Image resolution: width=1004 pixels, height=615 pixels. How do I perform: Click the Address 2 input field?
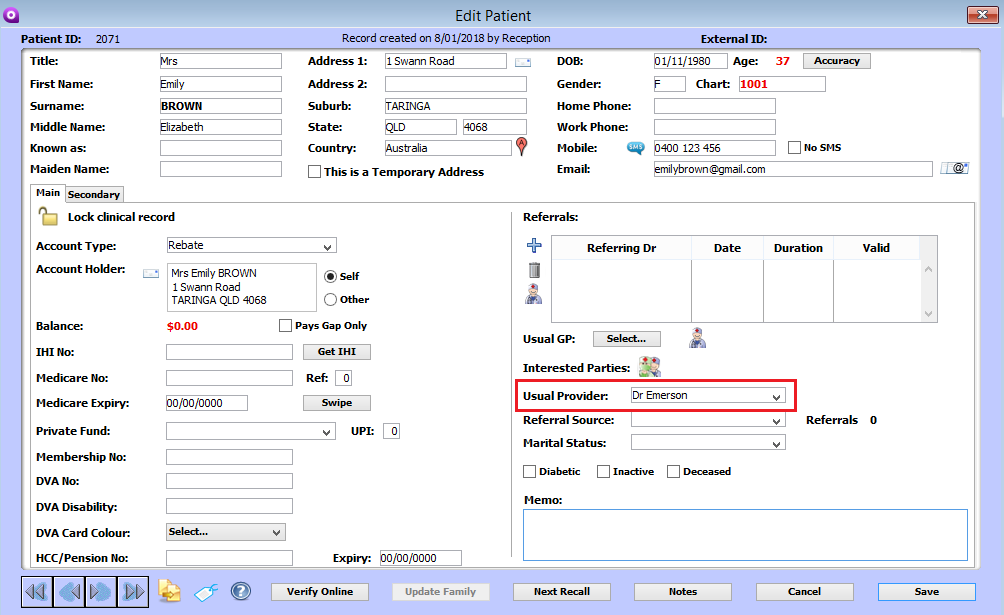[455, 84]
